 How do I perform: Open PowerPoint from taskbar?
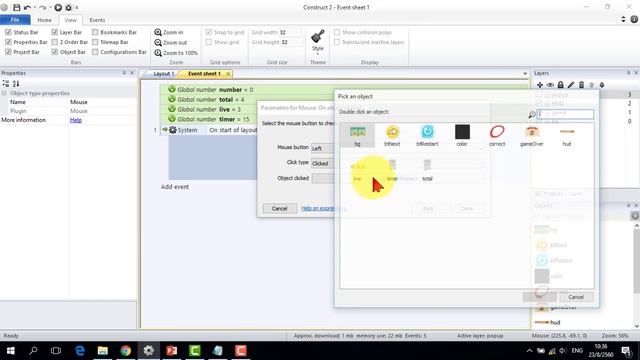(172, 351)
